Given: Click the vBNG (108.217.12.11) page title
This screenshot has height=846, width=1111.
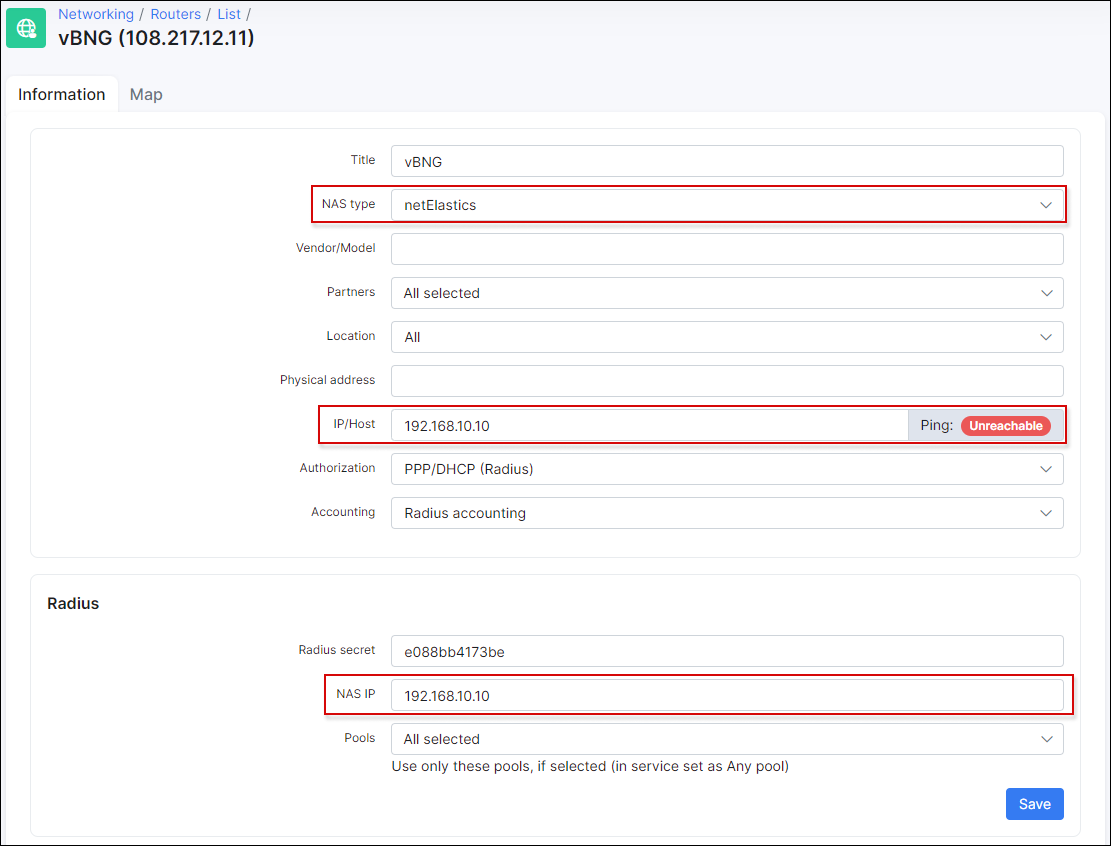Looking at the screenshot, I should coord(156,38).
